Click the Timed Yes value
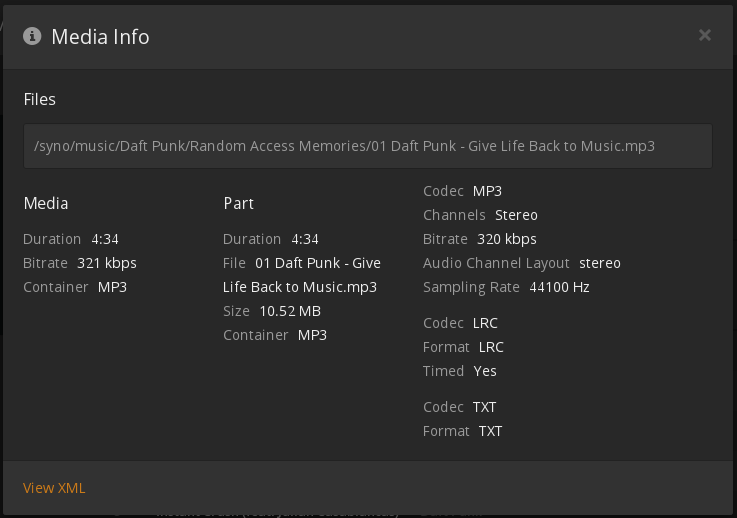This screenshot has width=737, height=518. pyautogui.click(x=485, y=371)
